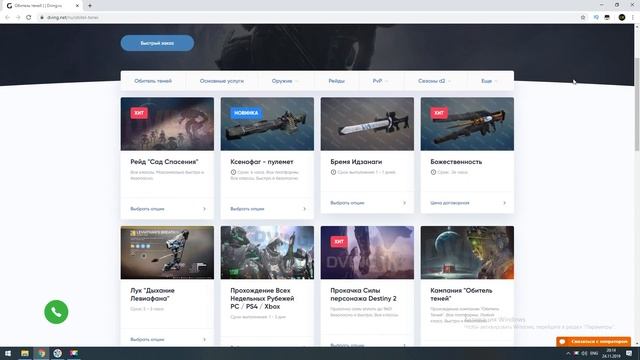The width and height of the screenshot is (640, 360).
Task: Close the current browser tab
Action: [77, 6]
